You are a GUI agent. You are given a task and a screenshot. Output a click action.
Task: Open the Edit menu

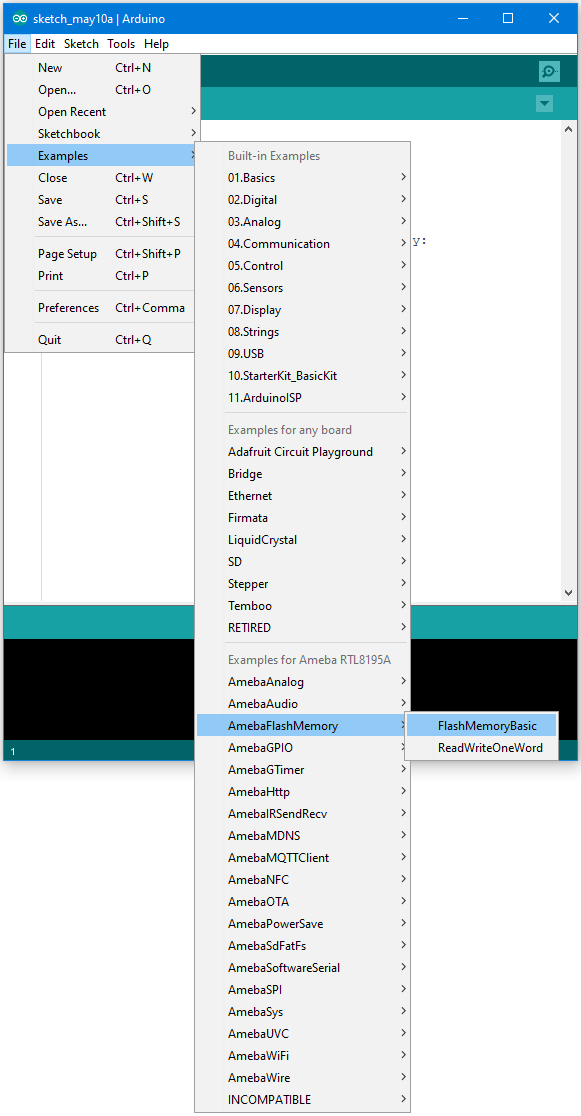pyautogui.click(x=45, y=44)
